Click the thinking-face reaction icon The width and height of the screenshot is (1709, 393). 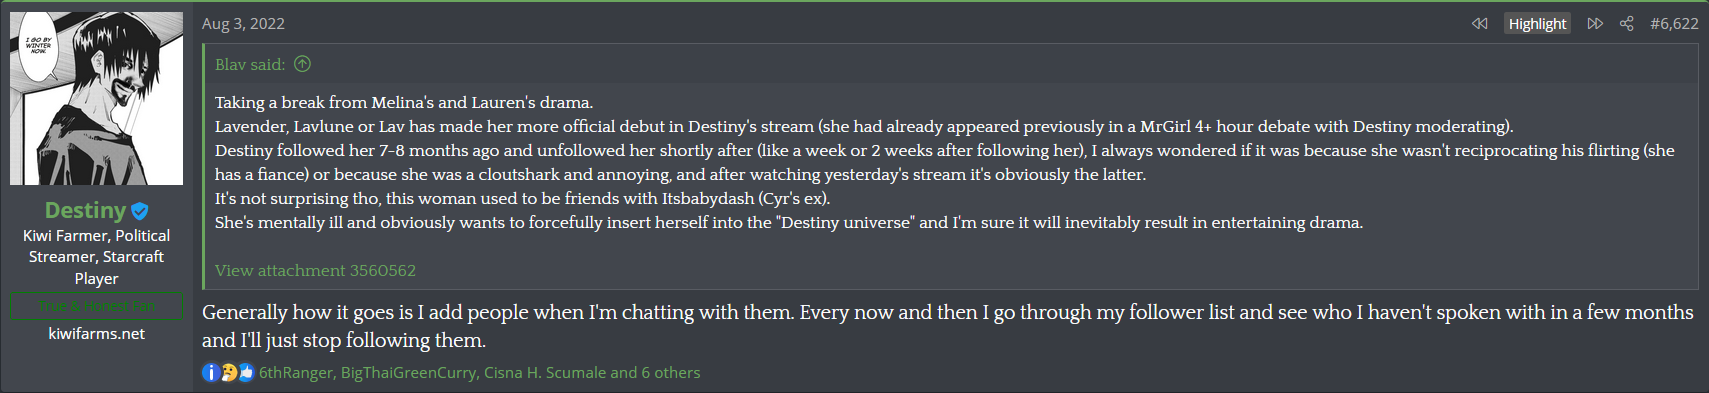(228, 373)
